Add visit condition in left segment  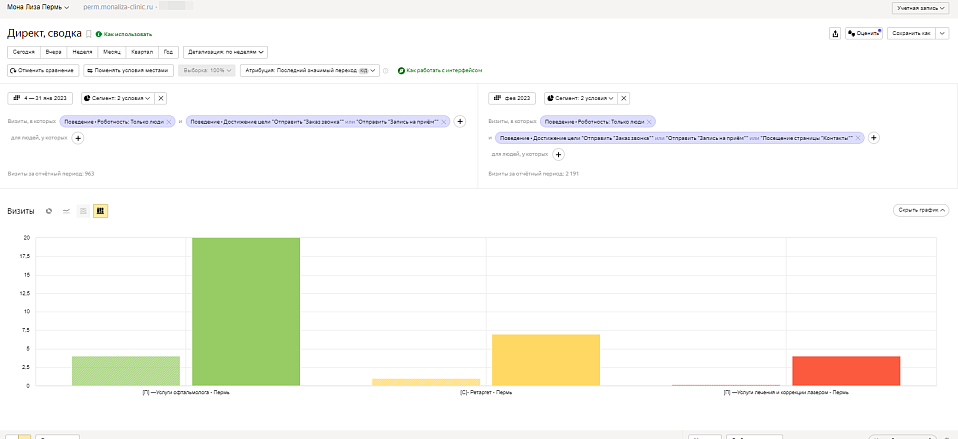[x=460, y=122]
